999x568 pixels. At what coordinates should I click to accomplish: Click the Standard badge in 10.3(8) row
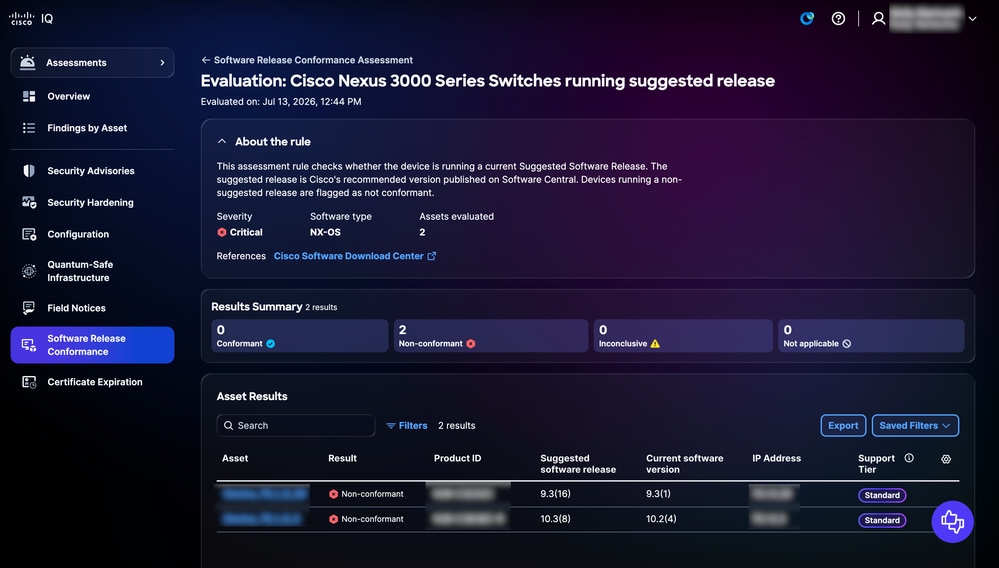(x=882, y=520)
